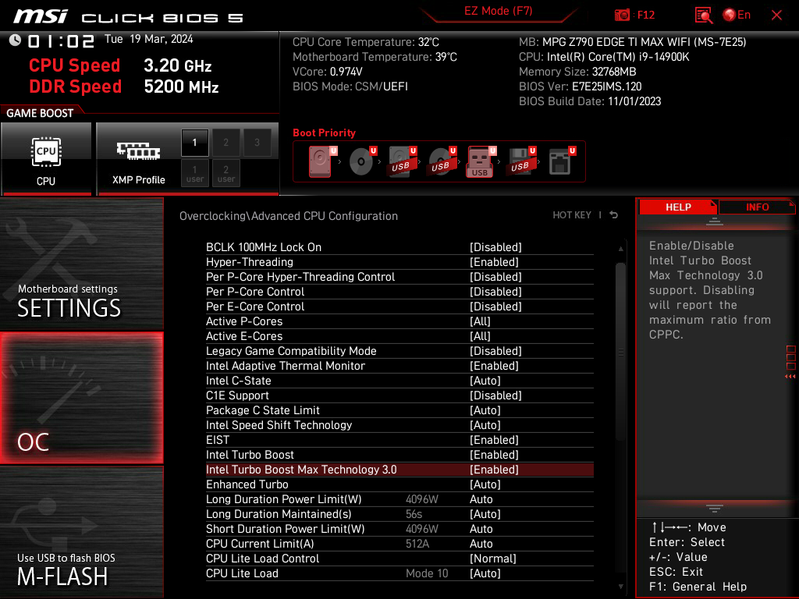799x599 pixels.
Task: Open the CPU Lite Load [Auto] dropdown
Action: click(485, 574)
